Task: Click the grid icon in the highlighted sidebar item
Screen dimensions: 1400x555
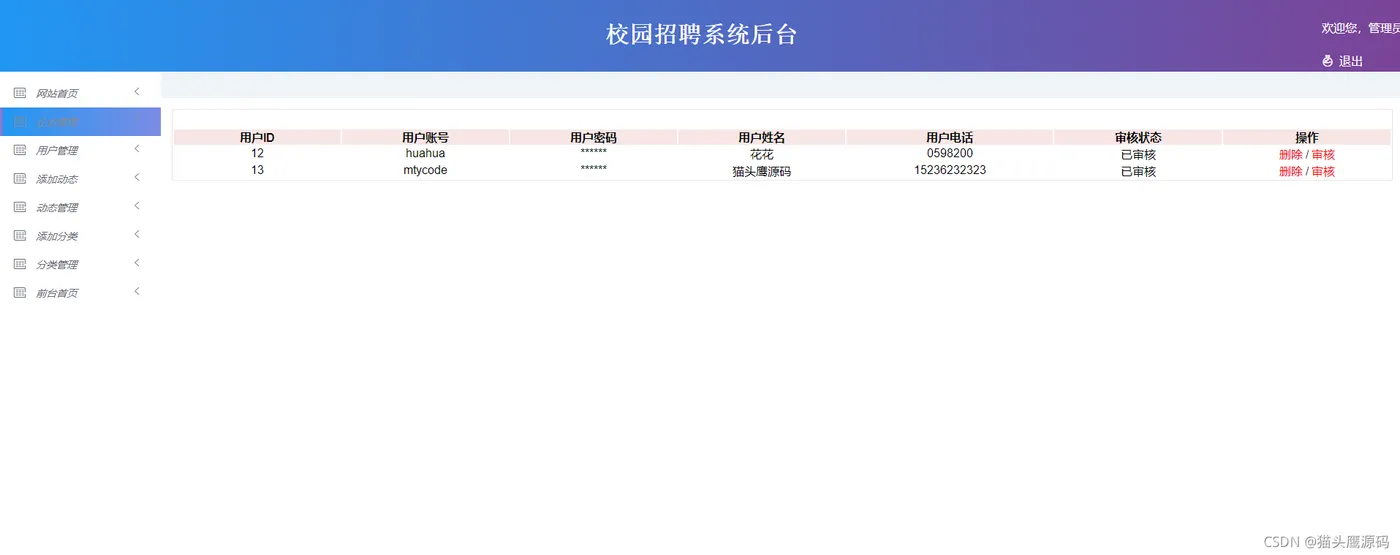Action: (x=19, y=122)
